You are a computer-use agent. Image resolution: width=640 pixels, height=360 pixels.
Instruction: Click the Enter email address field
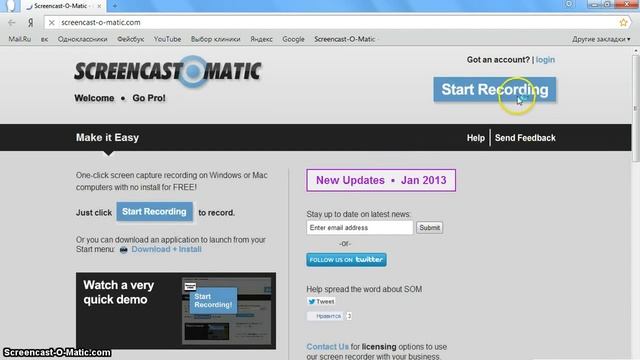click(x=360, y=228)
